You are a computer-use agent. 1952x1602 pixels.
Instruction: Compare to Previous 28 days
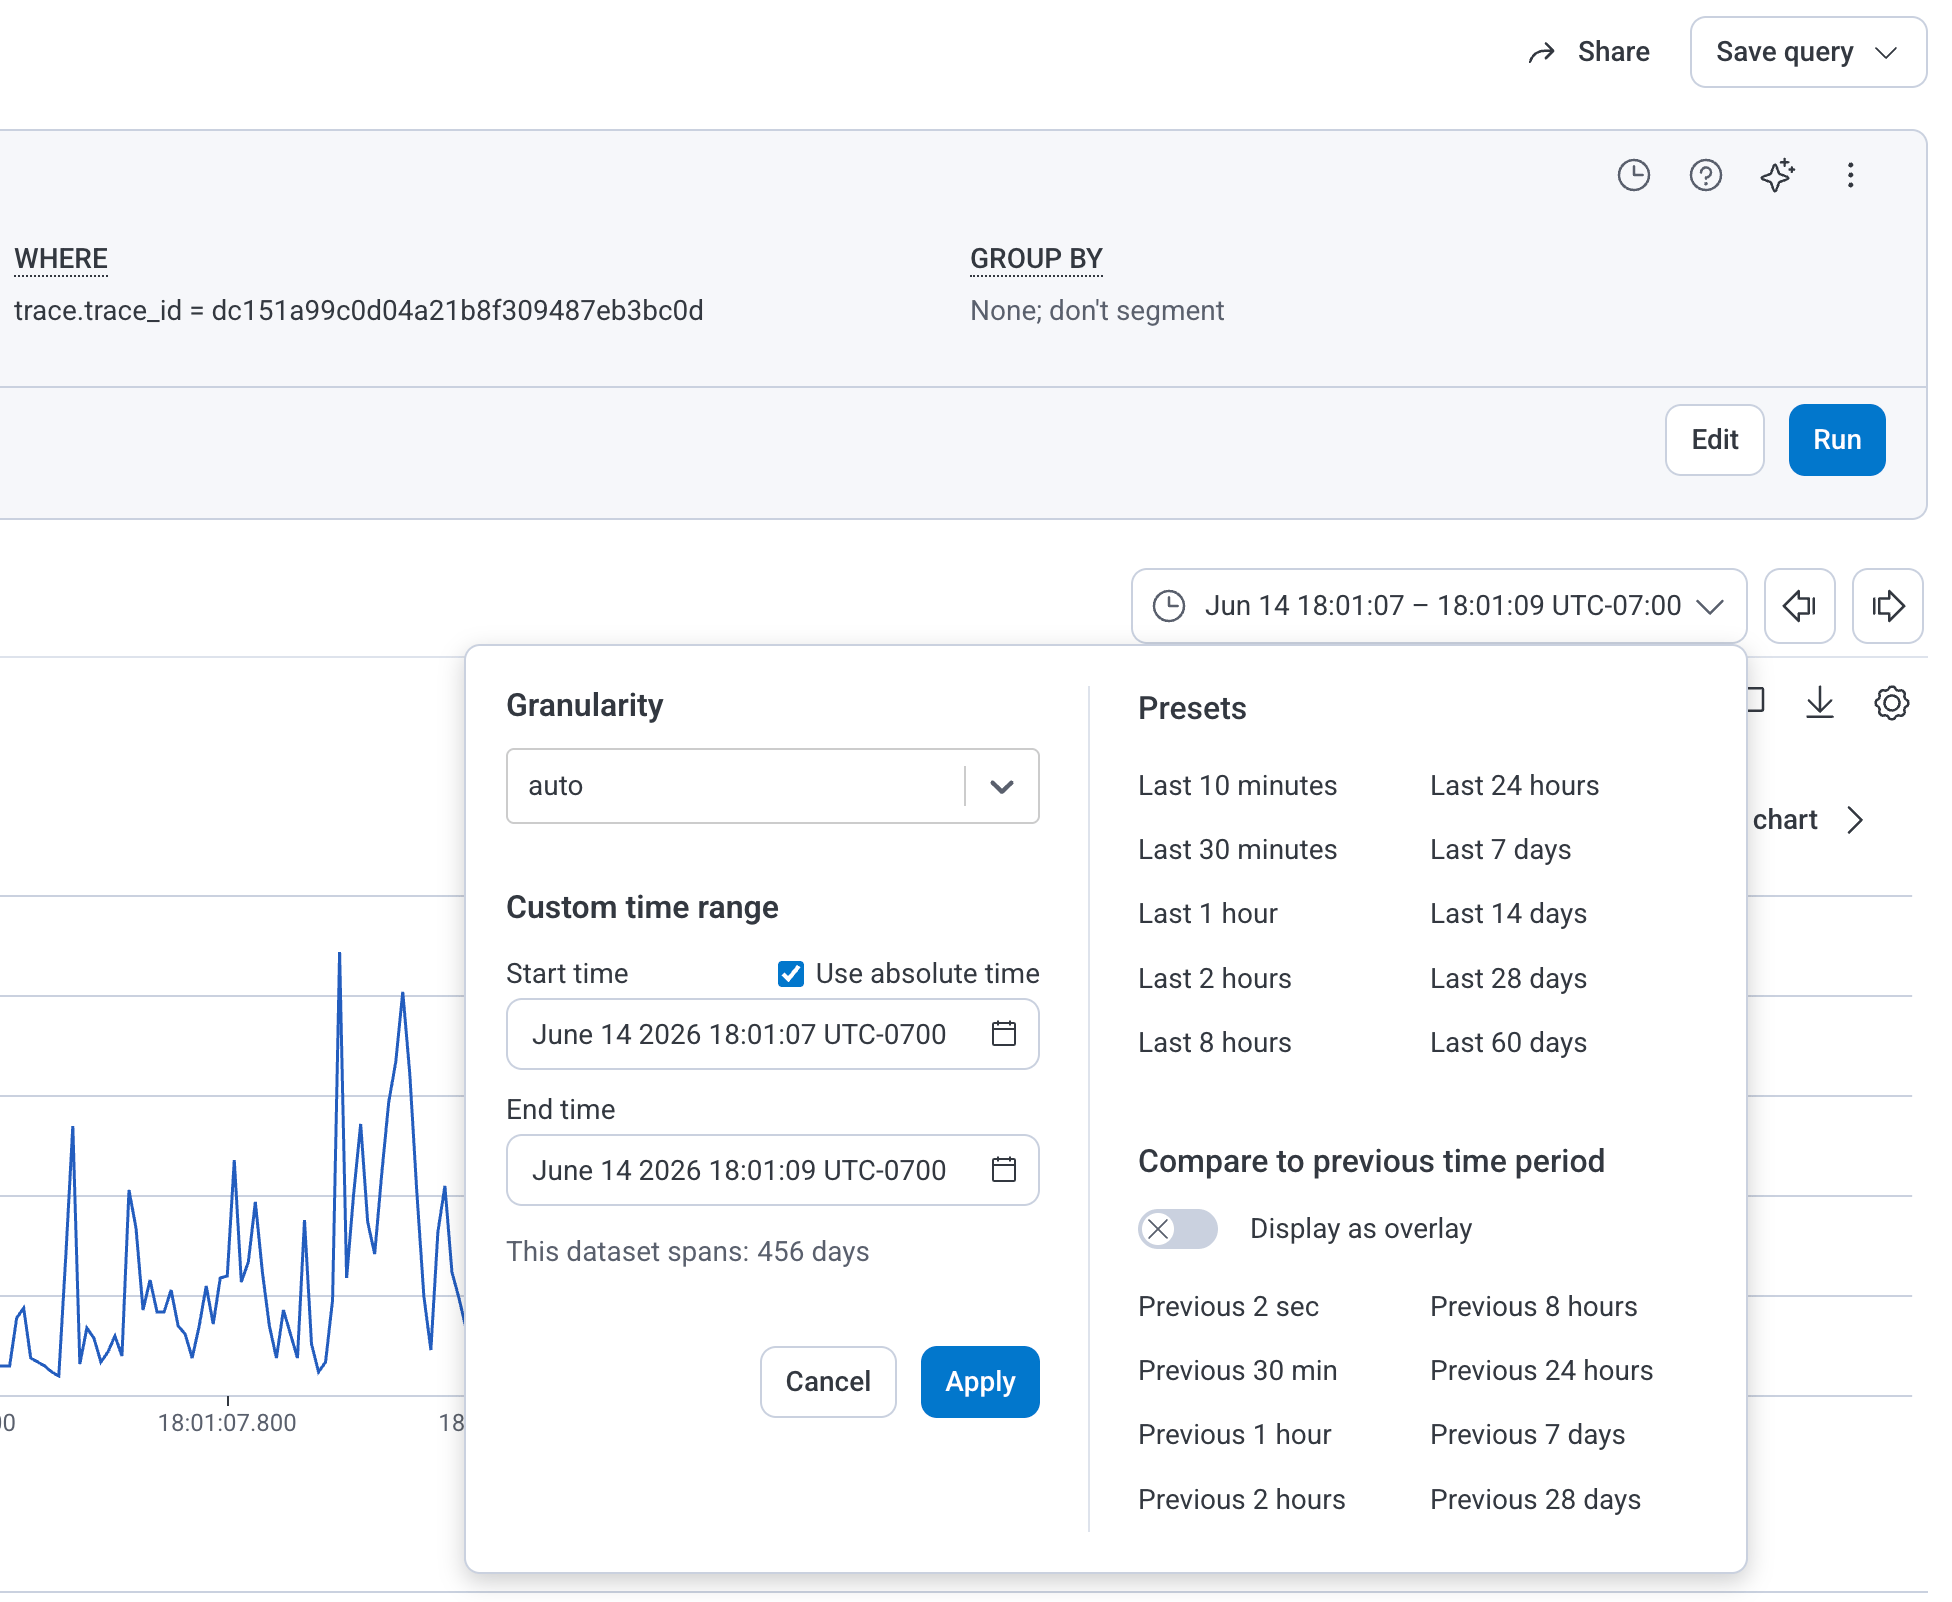(x=1535, y=1500)
